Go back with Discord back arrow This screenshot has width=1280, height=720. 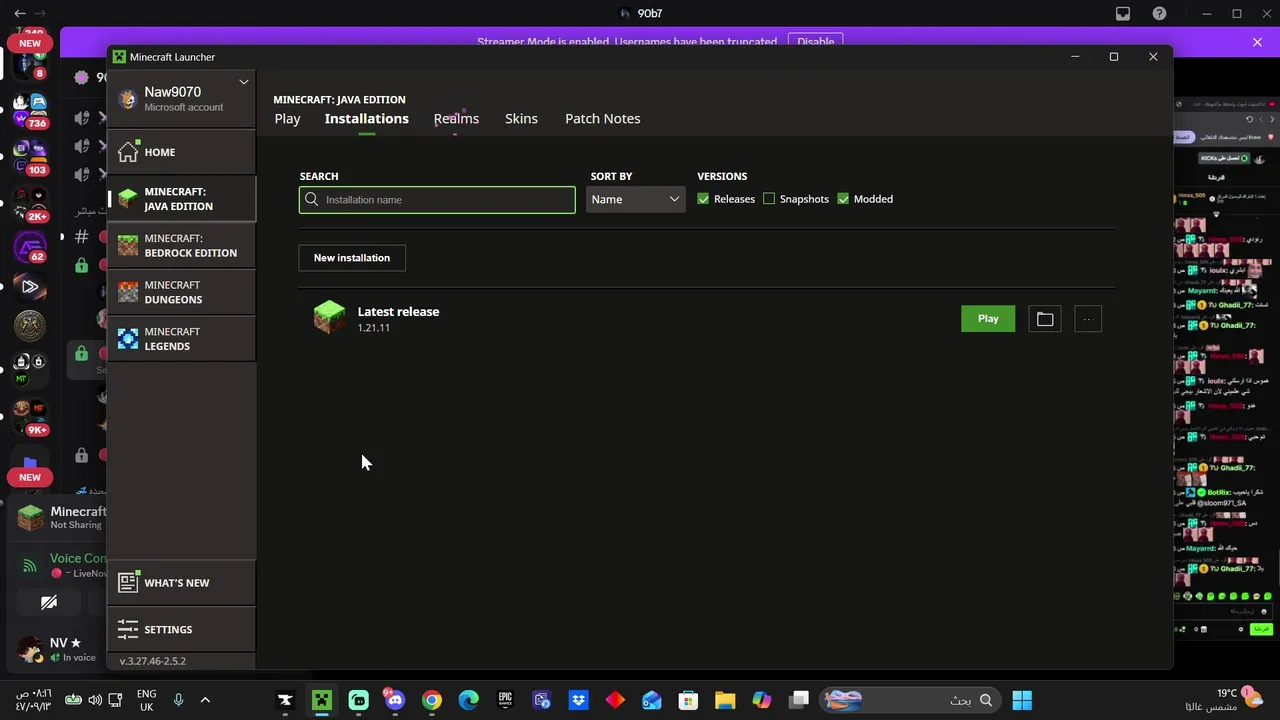(20, 14)
